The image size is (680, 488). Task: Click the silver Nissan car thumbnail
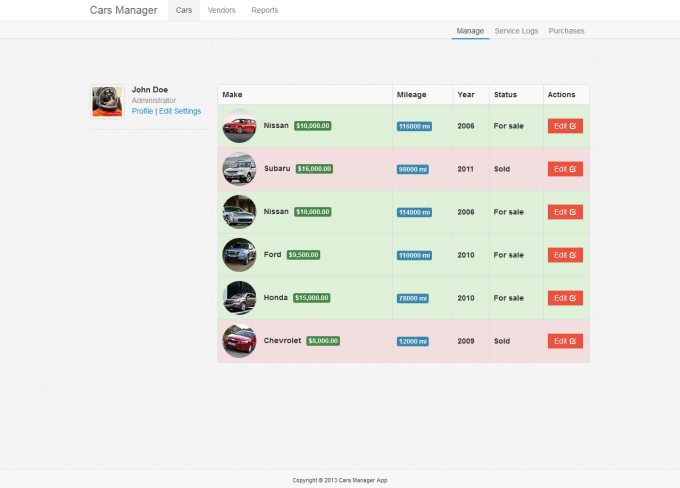click(x=239, y=212)
